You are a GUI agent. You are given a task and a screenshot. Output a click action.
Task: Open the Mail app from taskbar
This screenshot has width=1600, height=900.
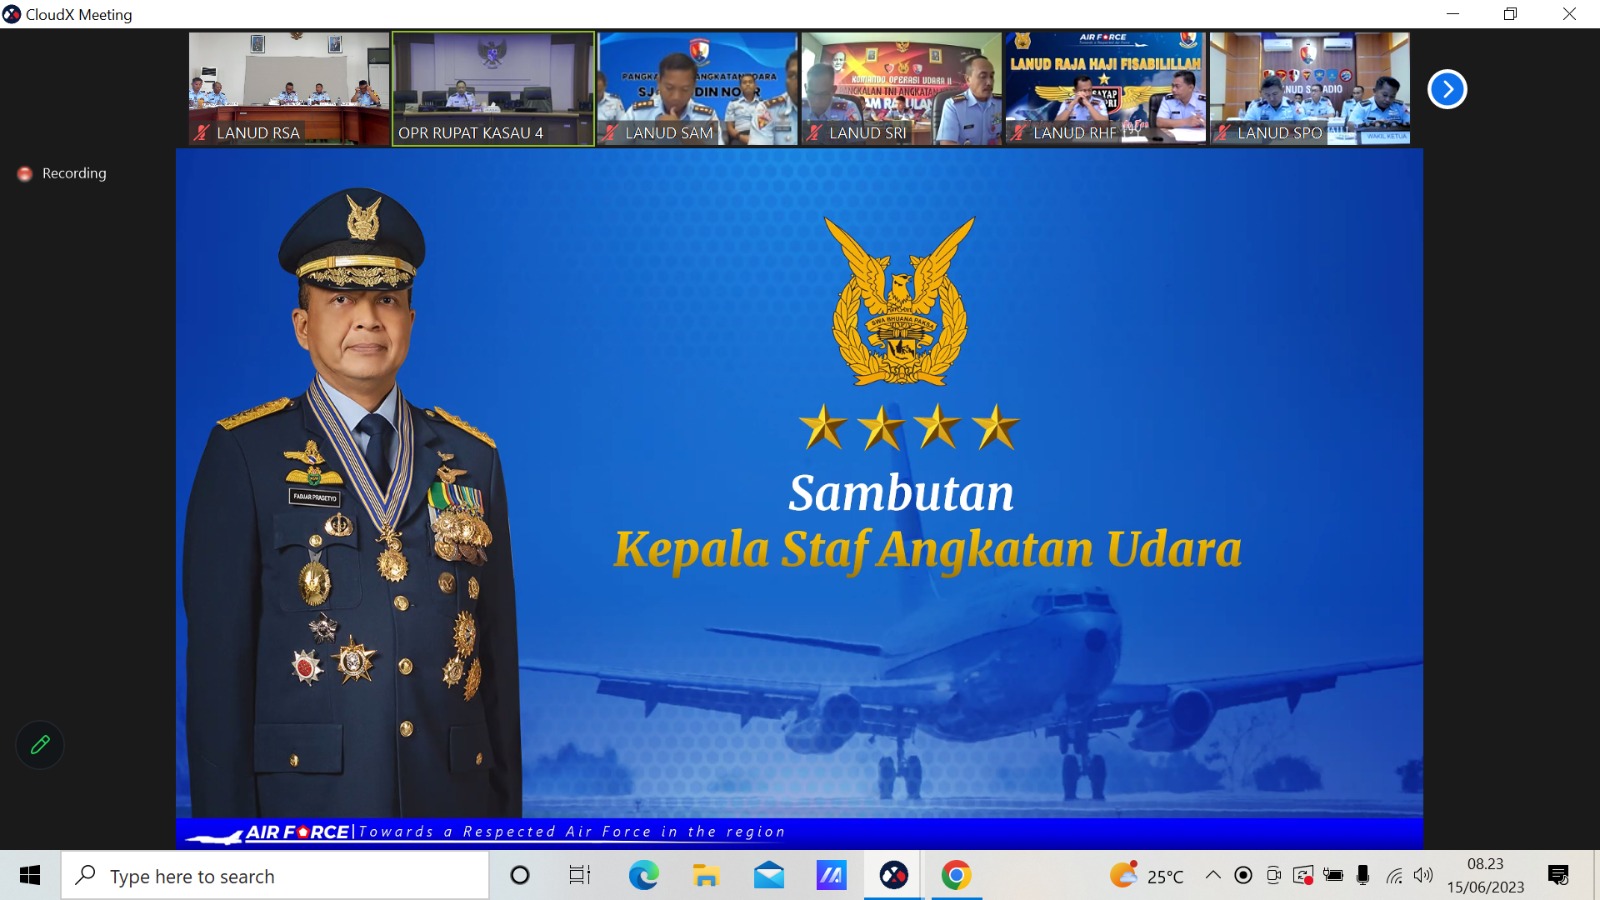click(769, 876)
